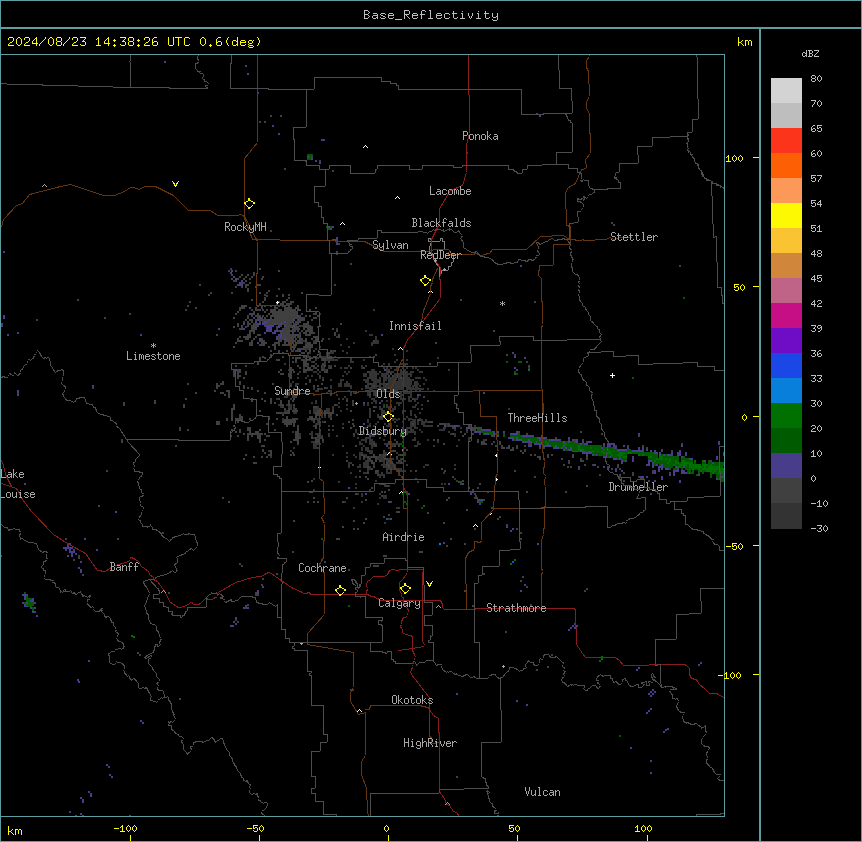Pick the blue 36-33 dBZ legend color
This screenshot has width=862, height=842.
pyautogui.click(x=786, y=365)
